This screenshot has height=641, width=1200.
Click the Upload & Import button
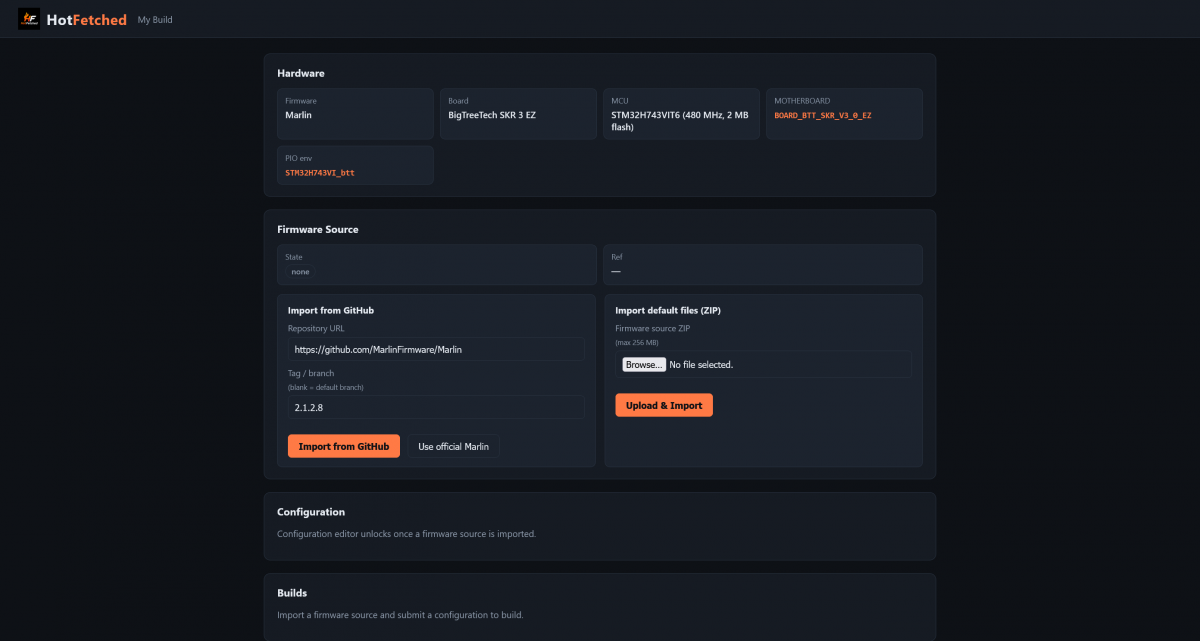[664, 405]
